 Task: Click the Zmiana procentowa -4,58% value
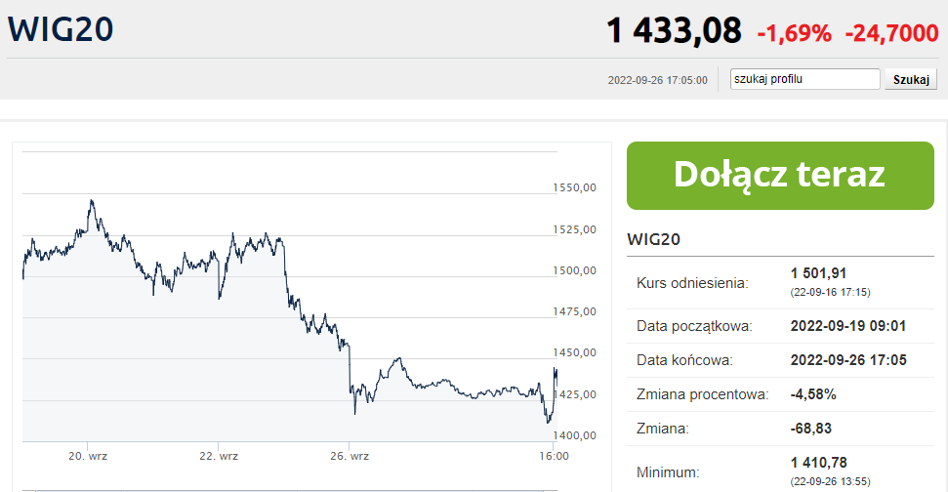coord(813,395)
